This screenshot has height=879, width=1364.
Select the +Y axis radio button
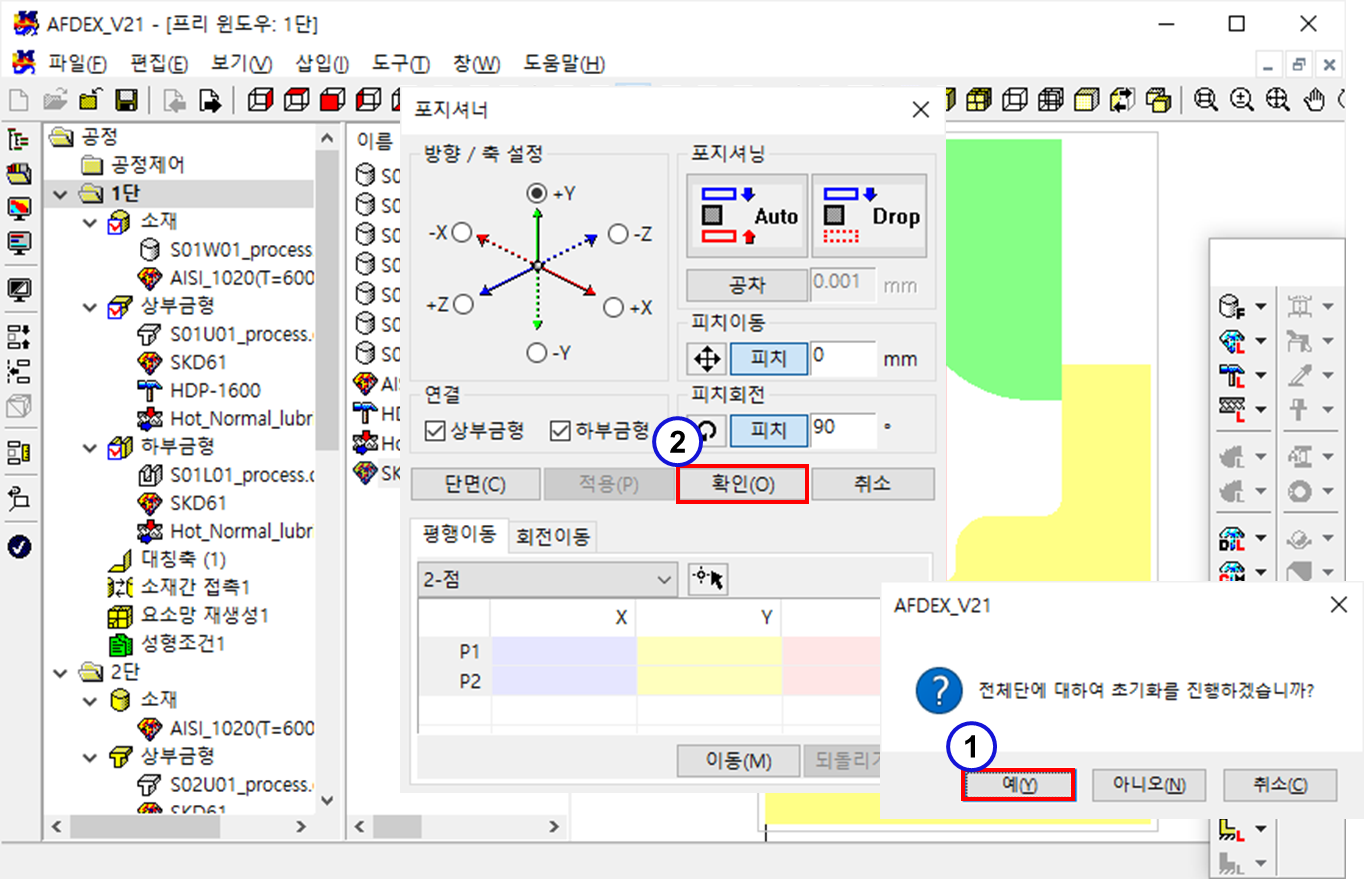pos(538,193)
